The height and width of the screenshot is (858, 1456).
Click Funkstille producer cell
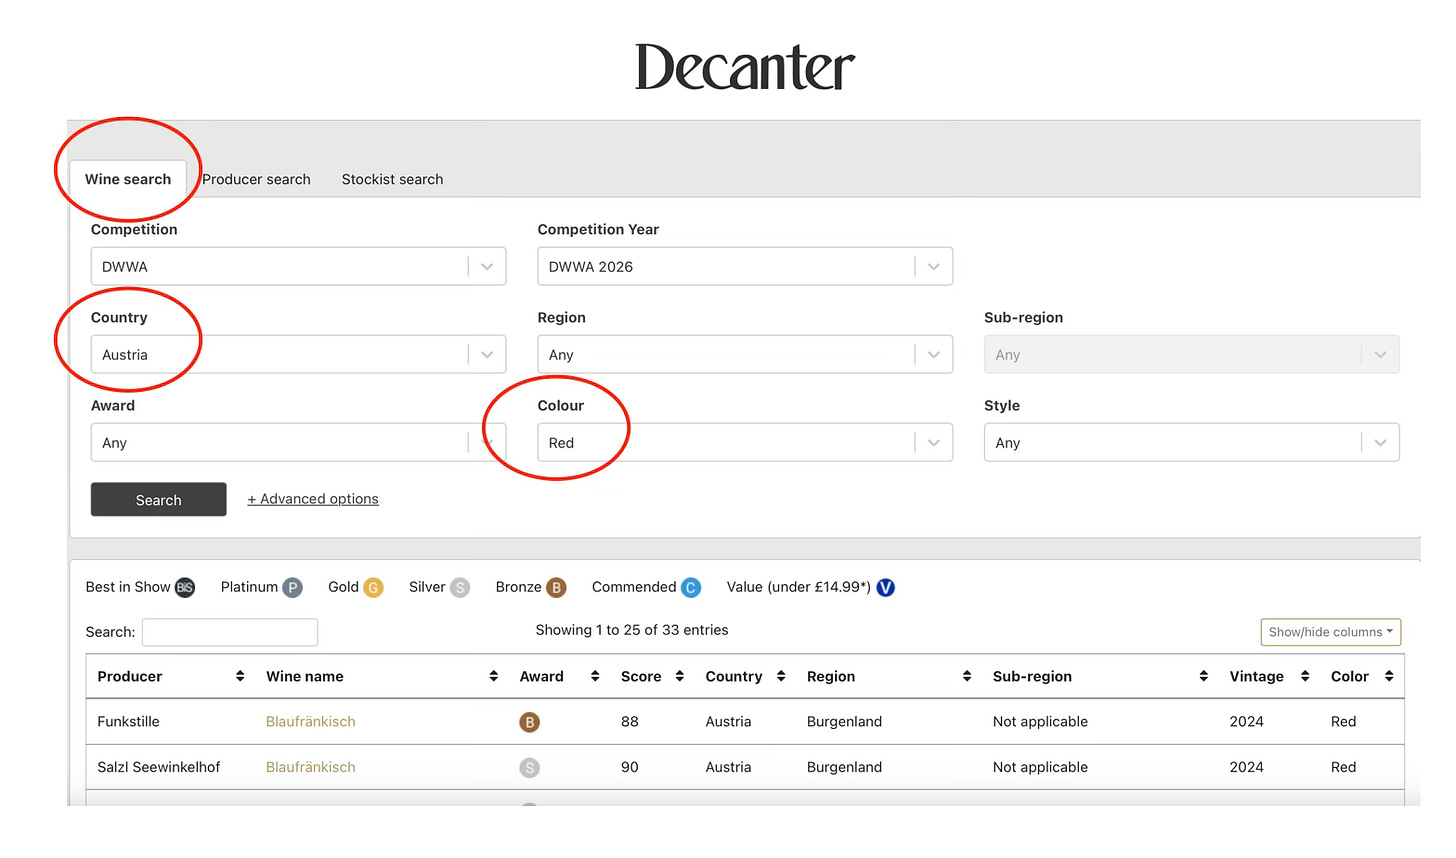(128, 722)
